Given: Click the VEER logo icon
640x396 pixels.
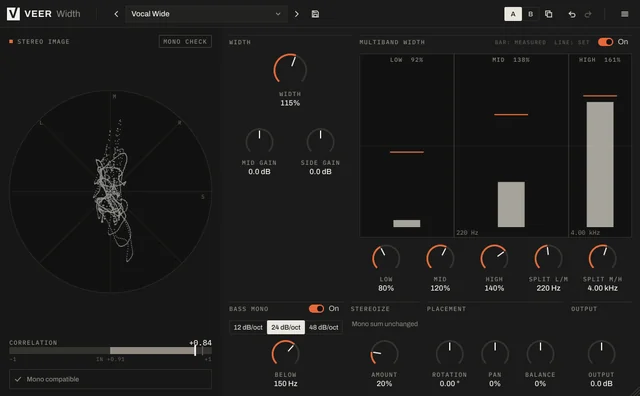Looking at the screenshot, I should pos(13,14).
